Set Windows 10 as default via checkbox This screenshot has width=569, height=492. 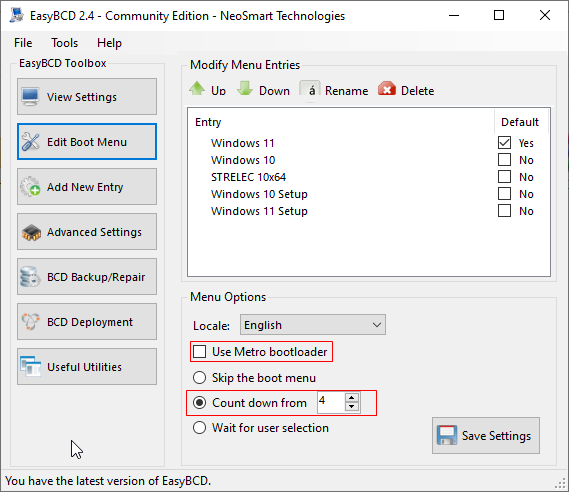coord(504,160)
